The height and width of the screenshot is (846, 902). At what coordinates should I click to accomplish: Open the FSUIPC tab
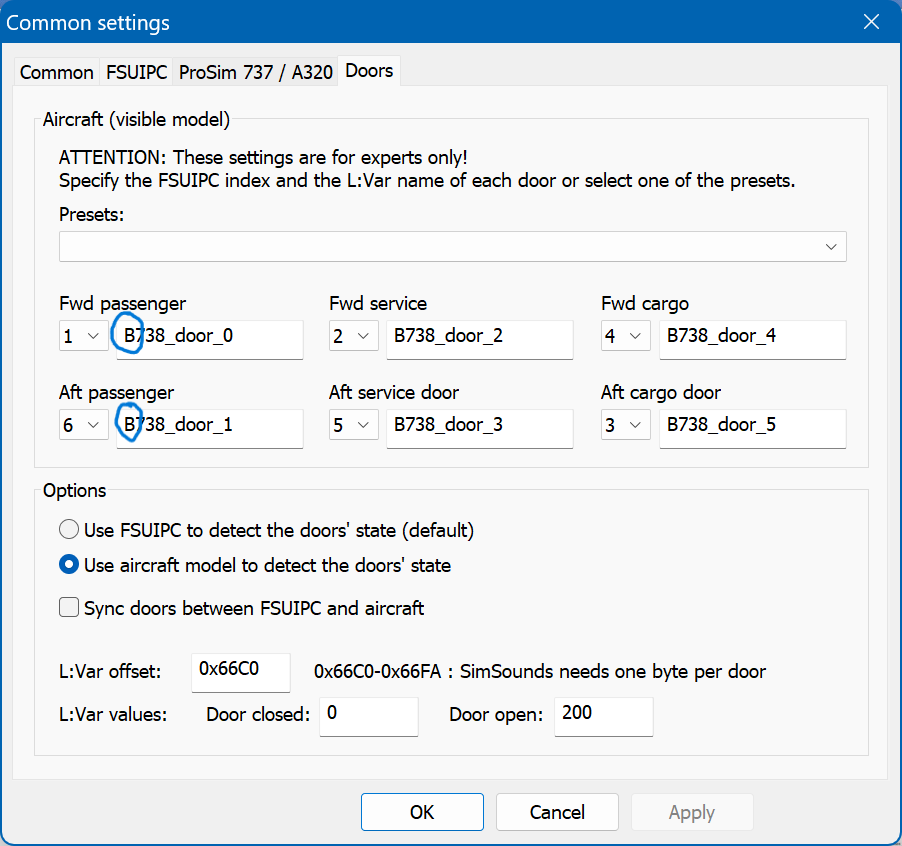click(136, 72)
